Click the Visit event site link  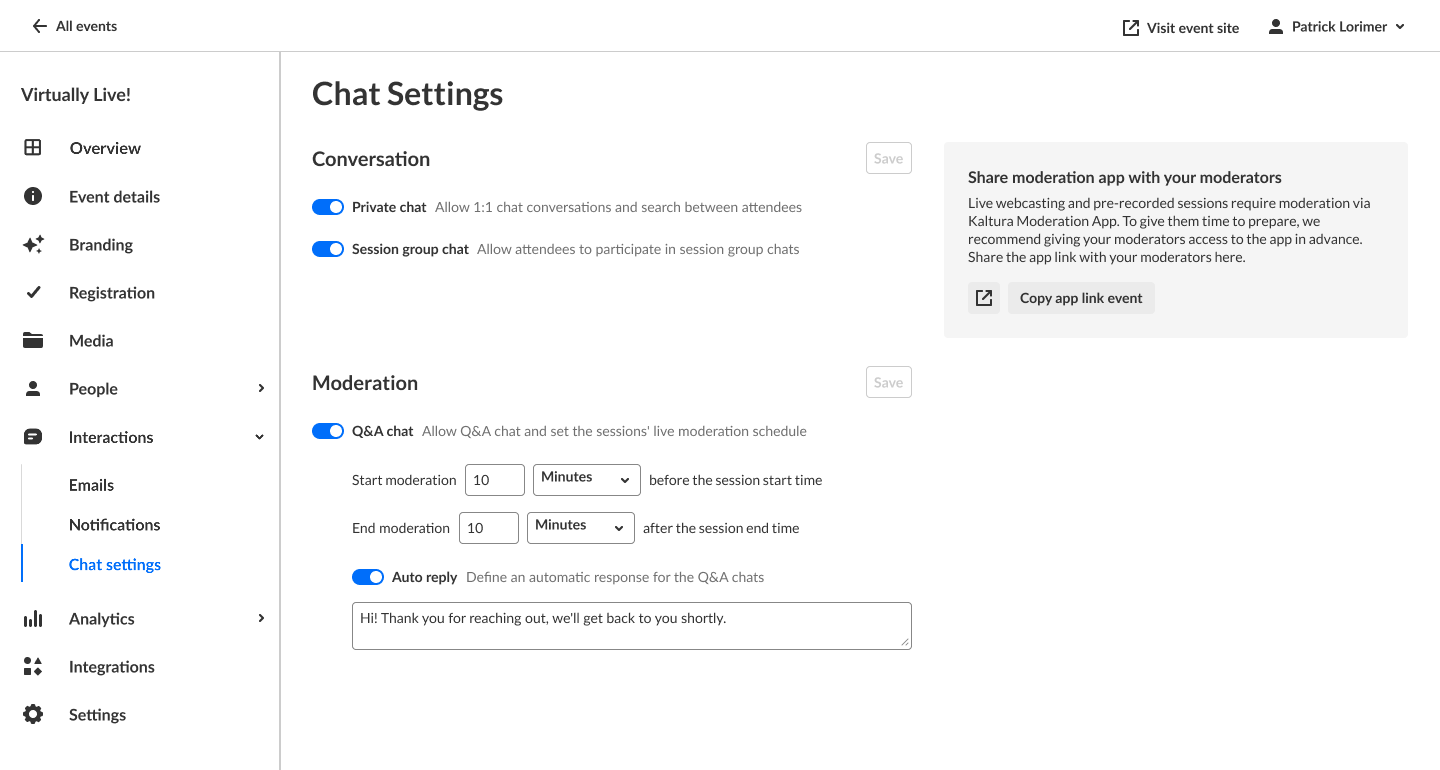[1181, 28]
